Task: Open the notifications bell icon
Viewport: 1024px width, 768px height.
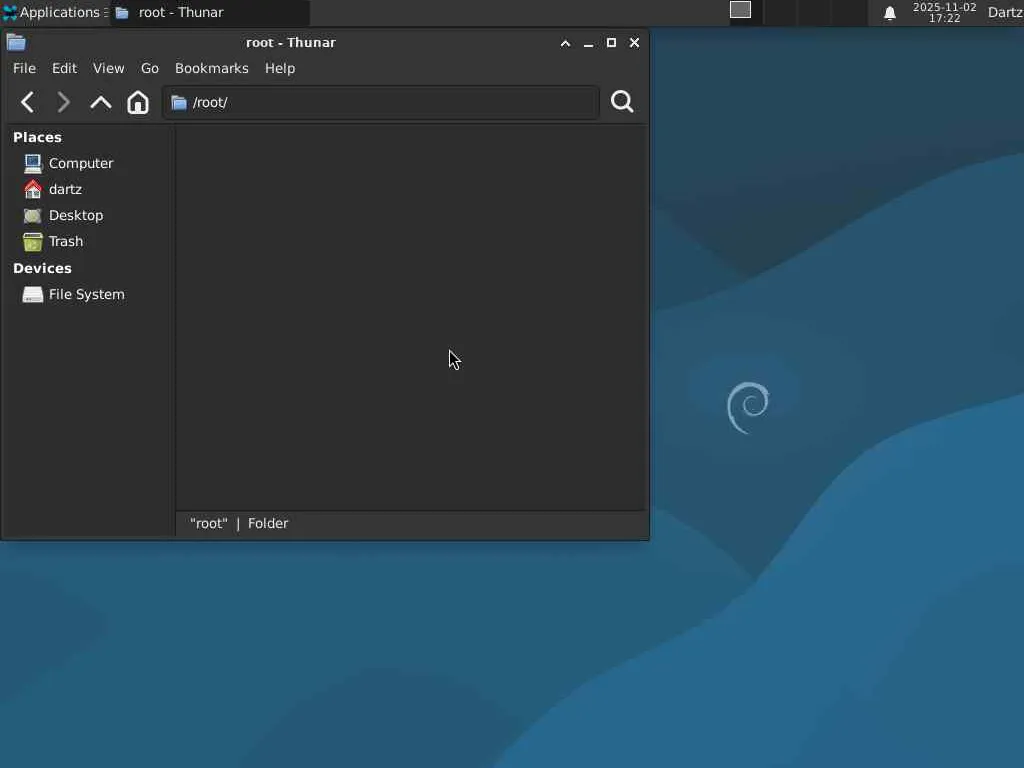Action: [889, 13]
